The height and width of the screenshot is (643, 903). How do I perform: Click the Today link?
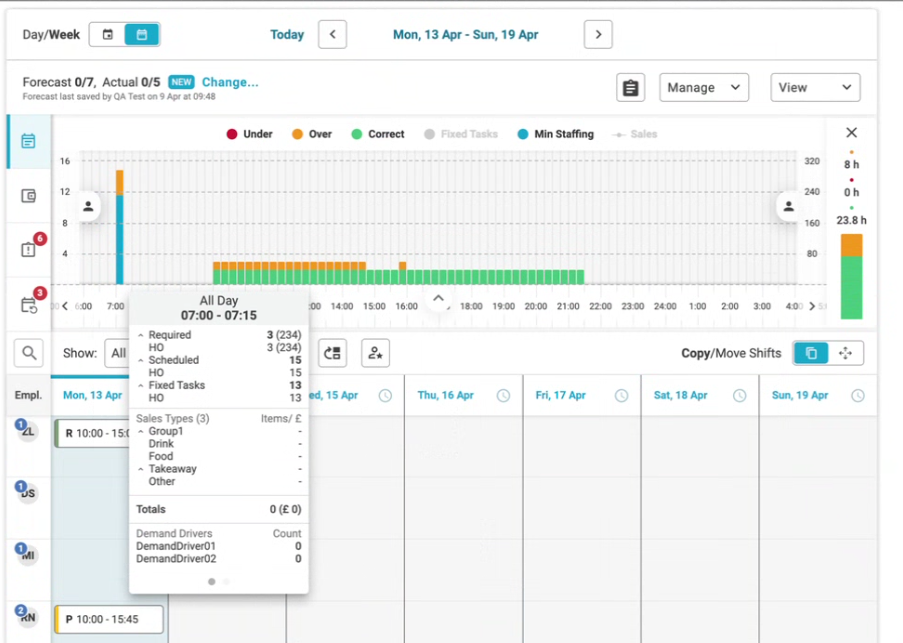click(287, 35)
